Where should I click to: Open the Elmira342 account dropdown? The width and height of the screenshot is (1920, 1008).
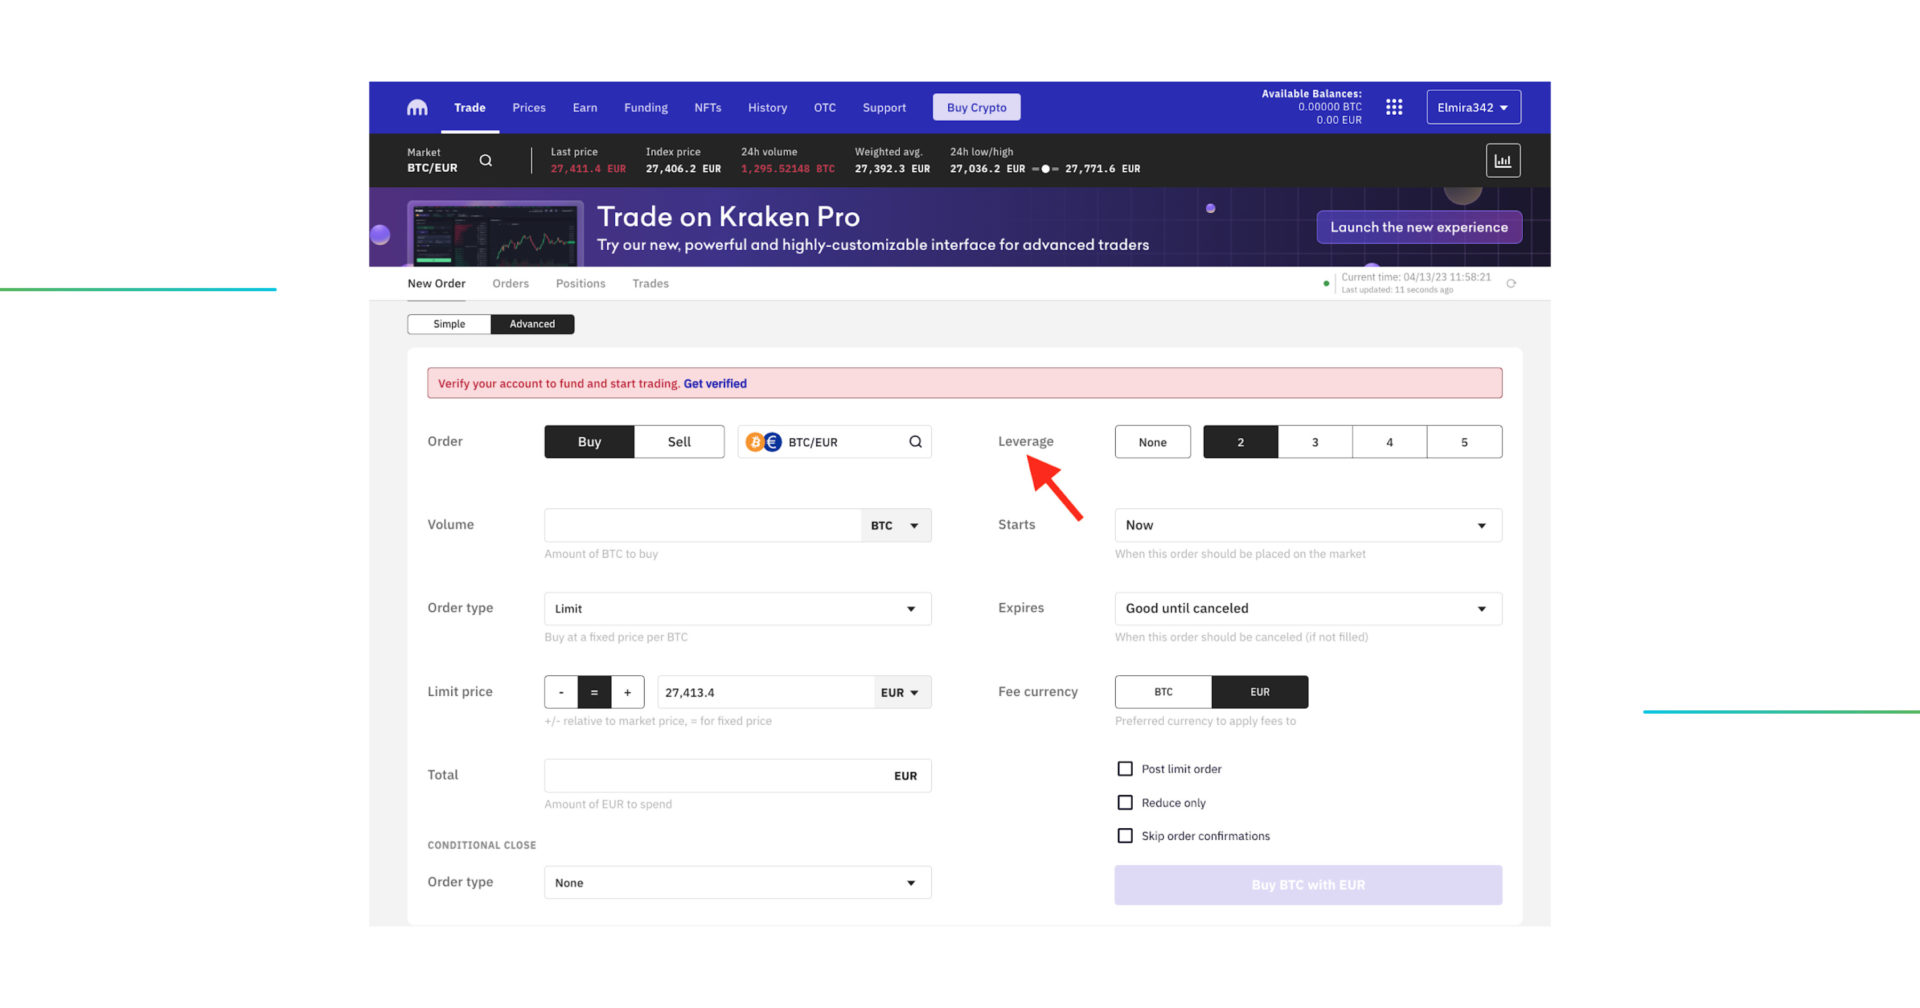(1473, 108)
